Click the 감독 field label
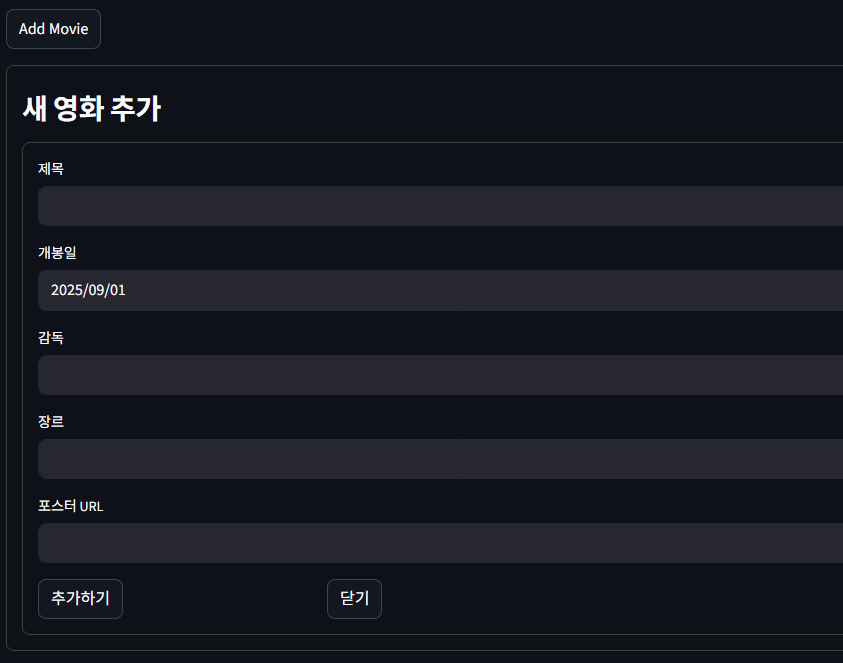Viewport: 843px width, 663px height. (51, 337)
